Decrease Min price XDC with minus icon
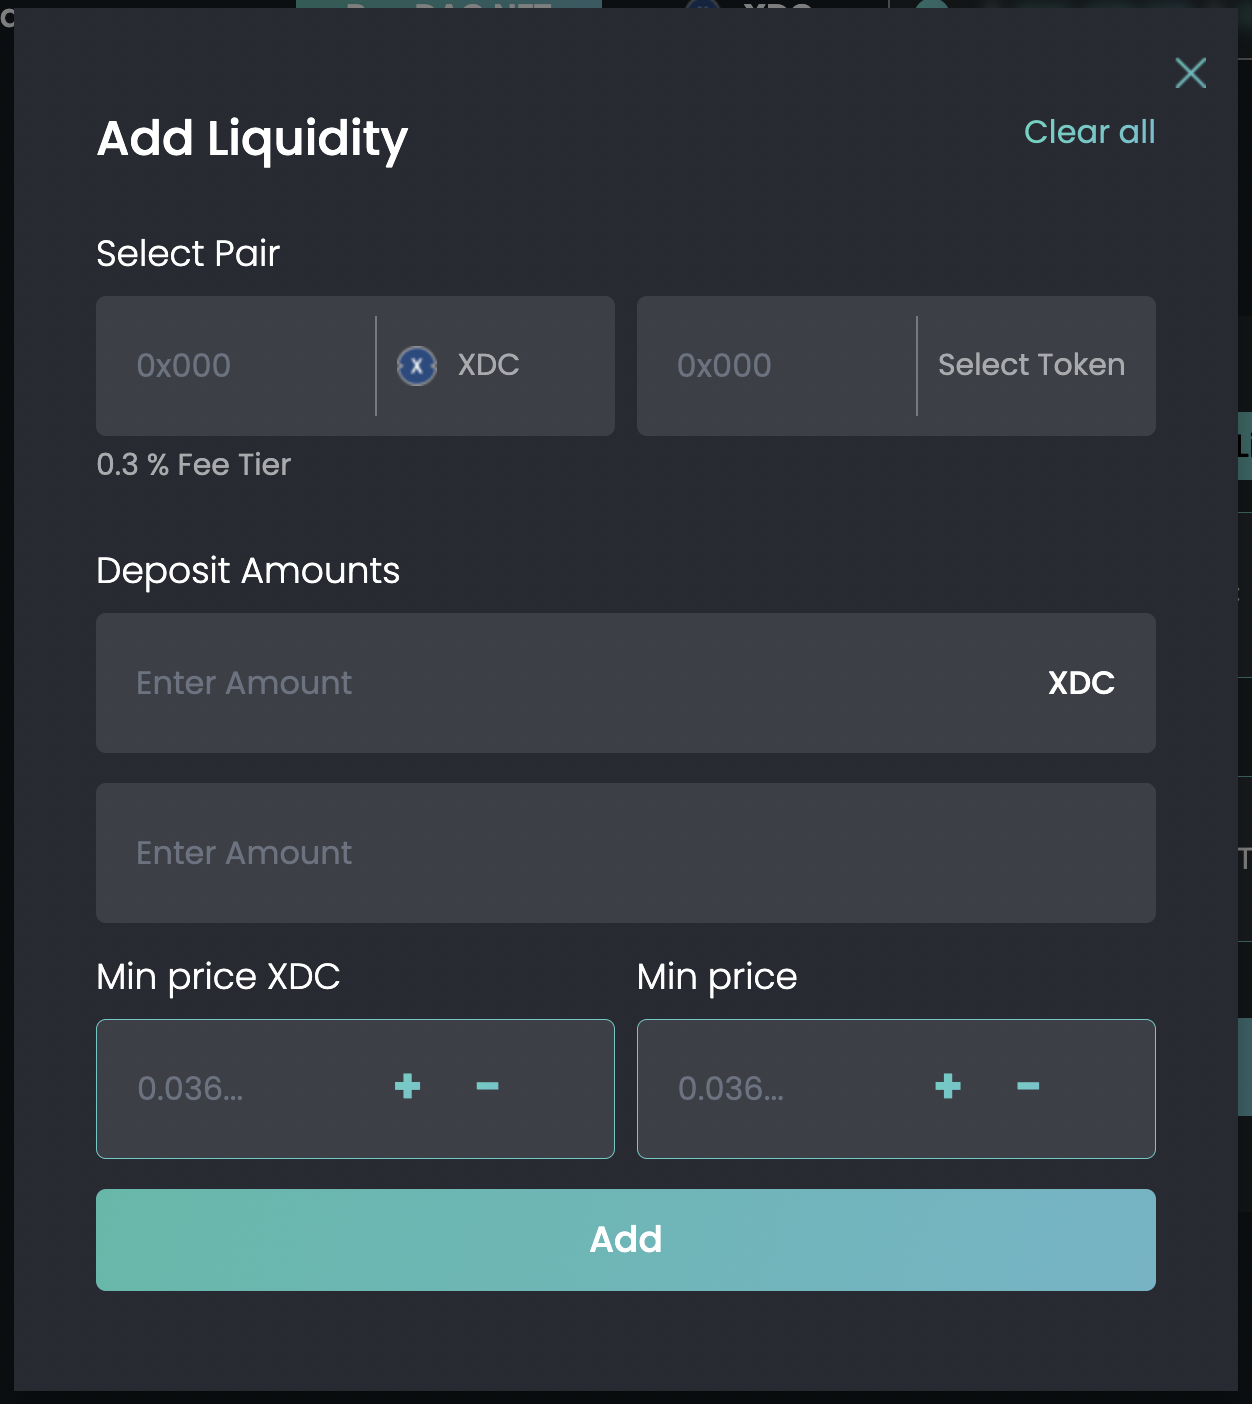Screen dimensions: 1252x1404 [x=487, y=1087]
